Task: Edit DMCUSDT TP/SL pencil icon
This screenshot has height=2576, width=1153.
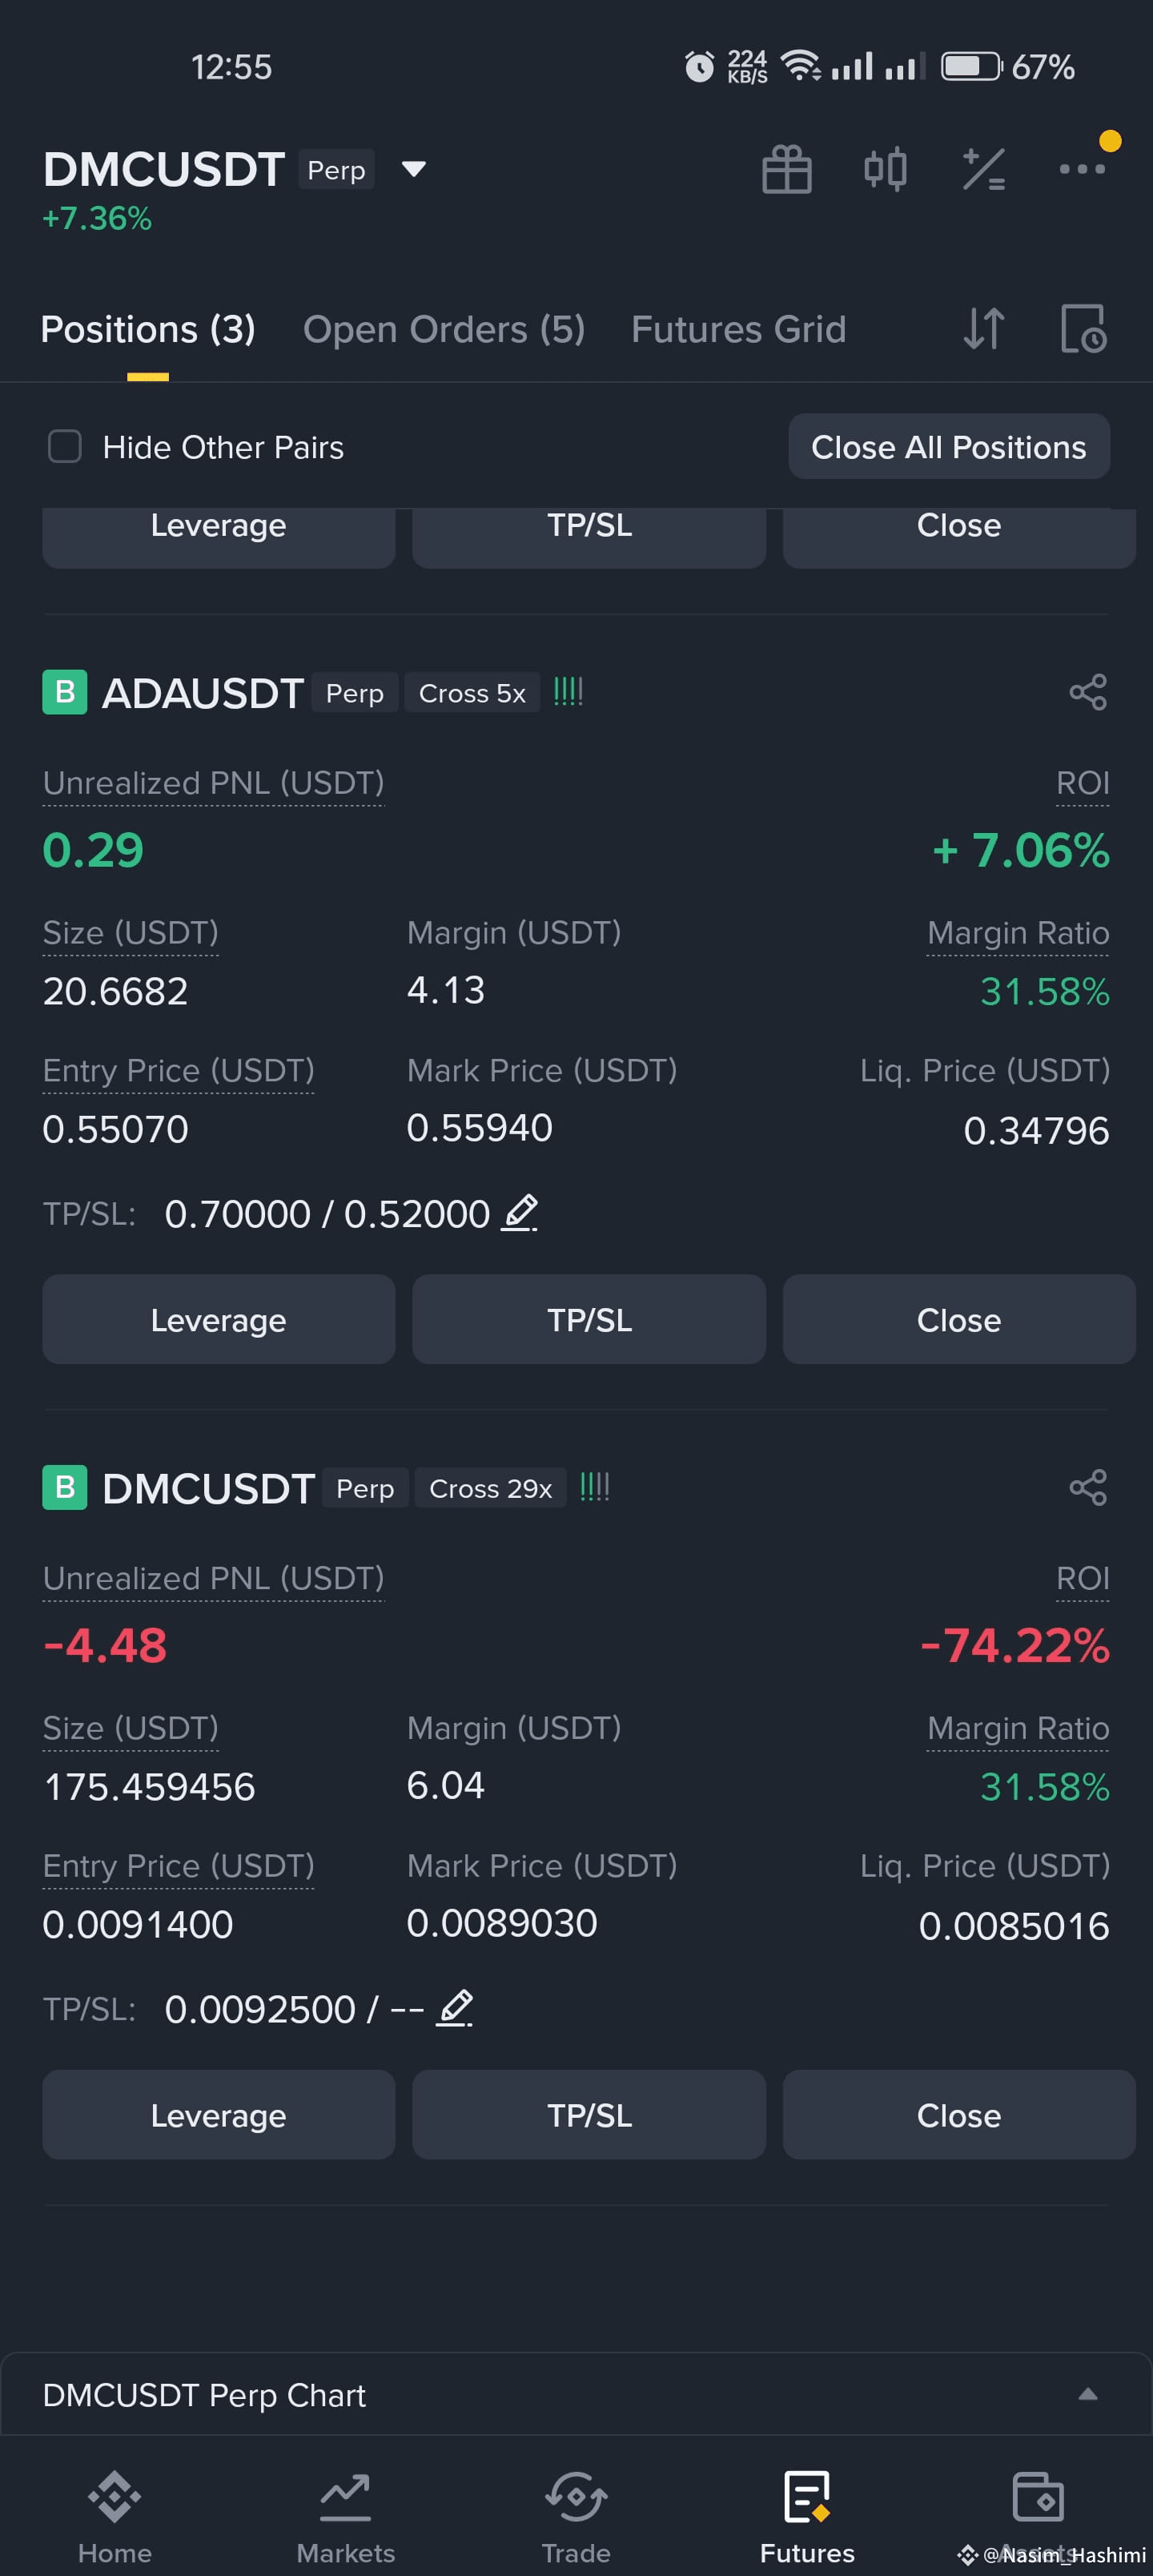Action: [454, 2008]
